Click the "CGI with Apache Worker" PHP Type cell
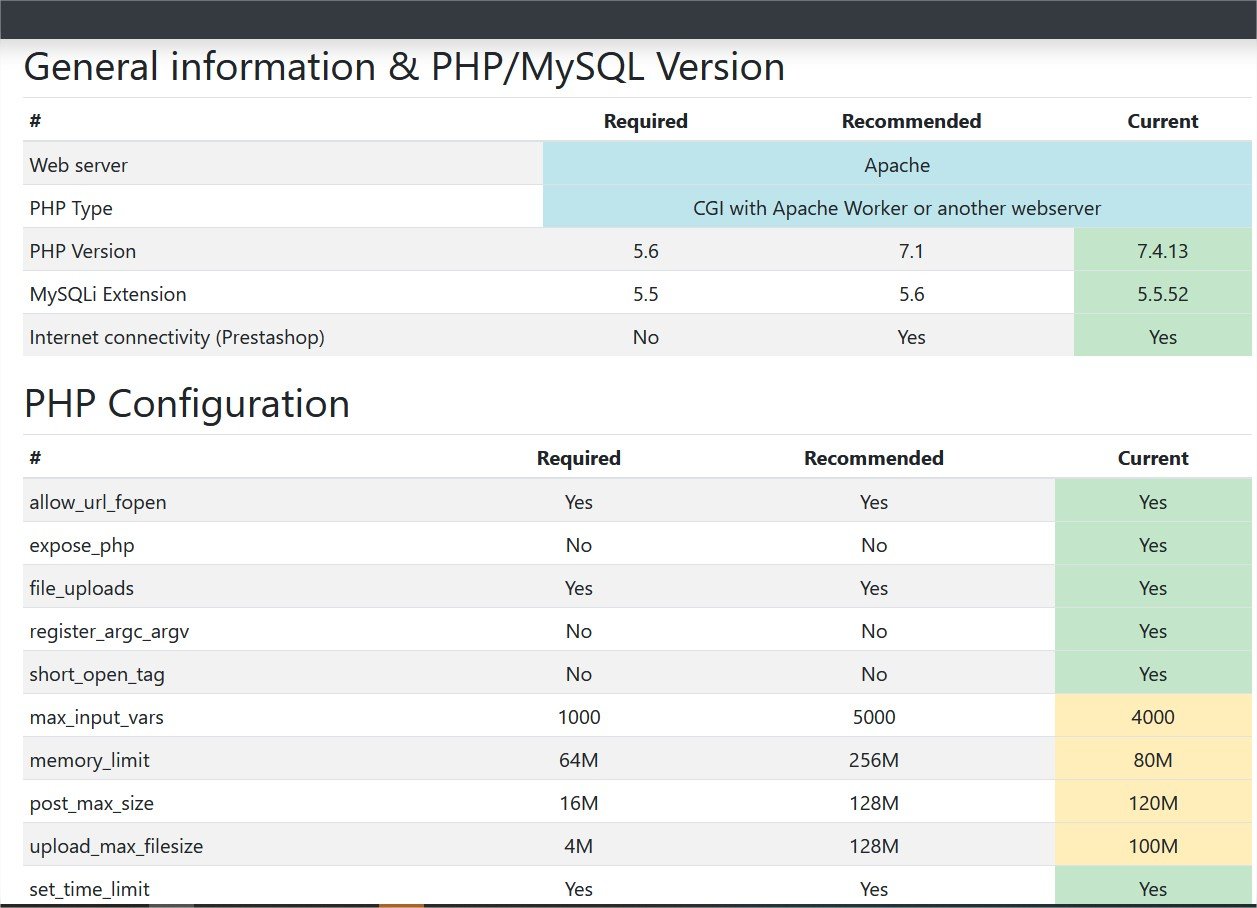The height and width of the screenshot is (908, 1257). click(x=897, y=208)
